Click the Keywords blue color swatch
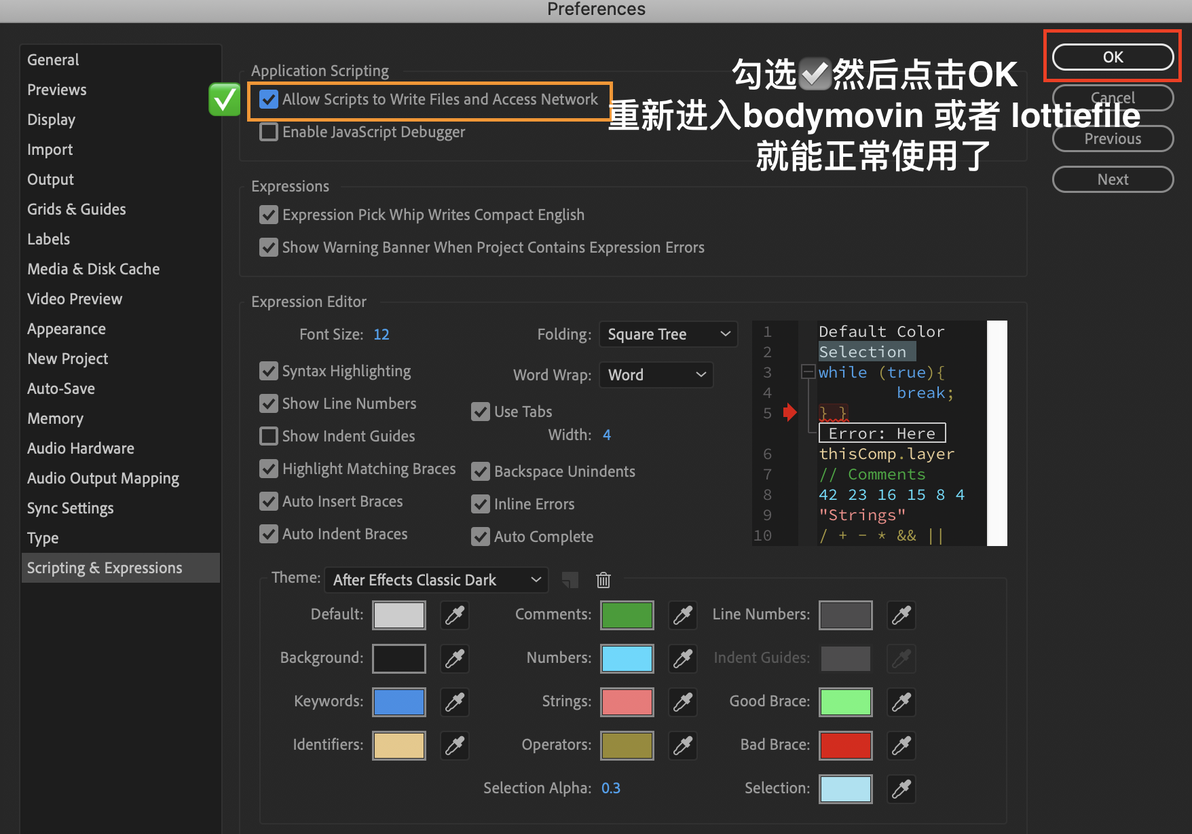The height and width of the screenshot is (834, 1192). pos(399,702)
